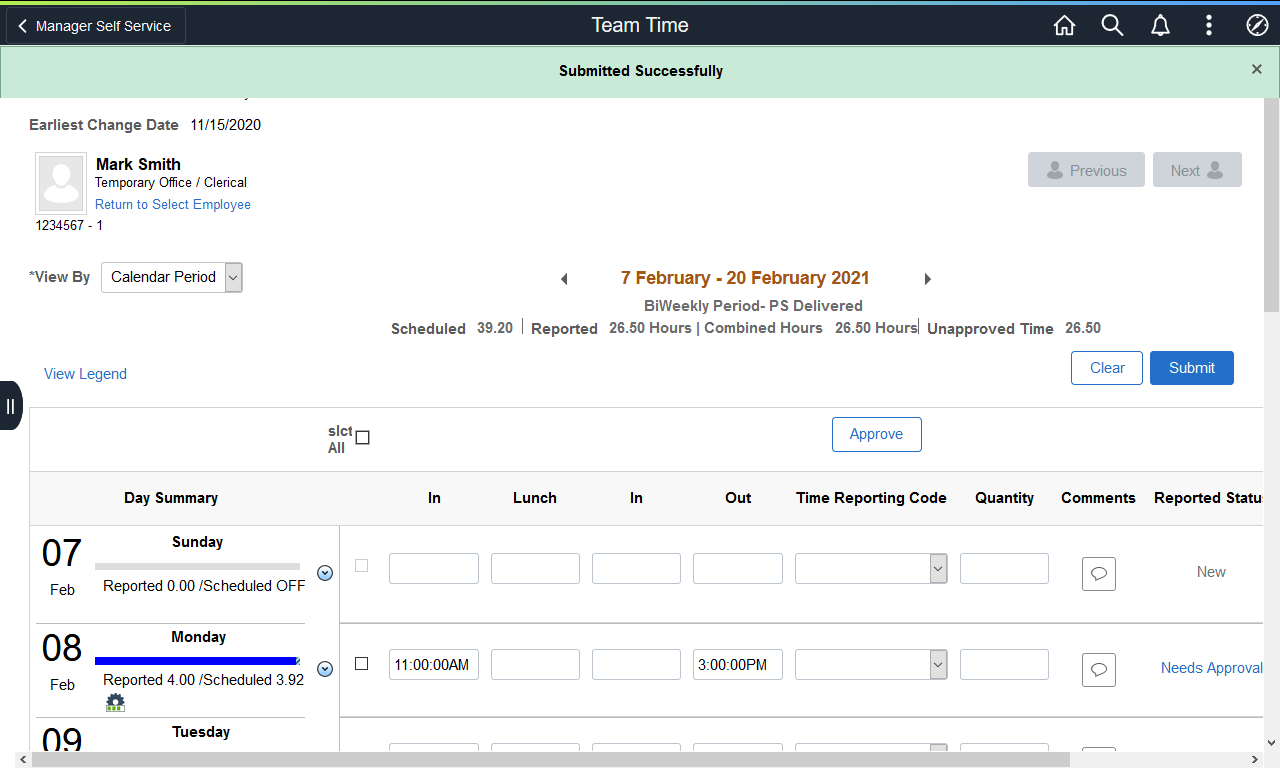1280x768 pixels.
Task: Open the View By Calendar Period dropdown
Action: (172, 277)
